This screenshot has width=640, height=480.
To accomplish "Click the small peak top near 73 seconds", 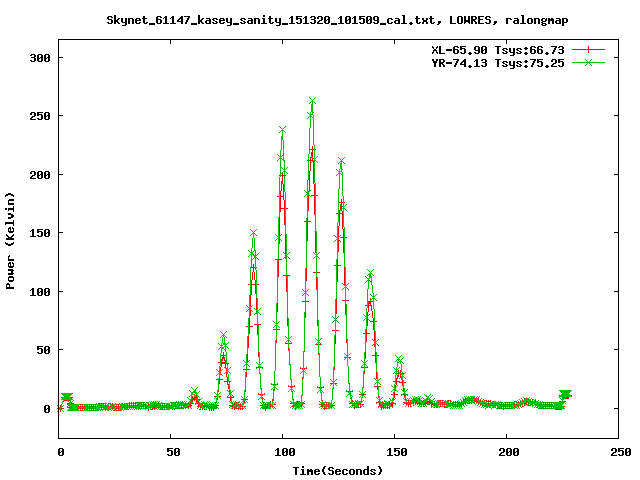I will click(223, 336).
